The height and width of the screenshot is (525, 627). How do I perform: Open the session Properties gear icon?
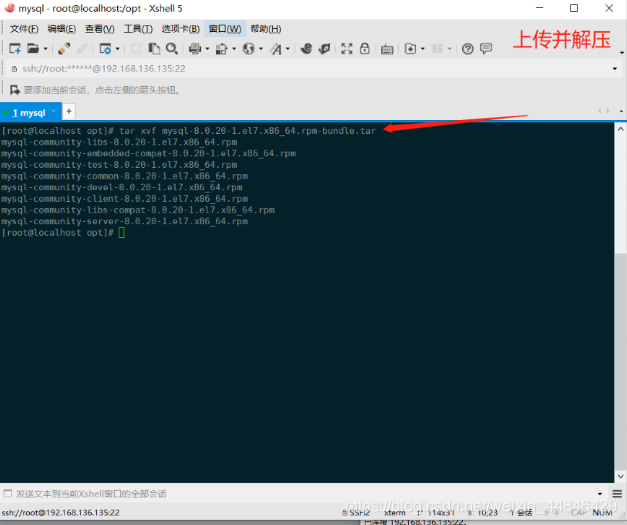106,49
